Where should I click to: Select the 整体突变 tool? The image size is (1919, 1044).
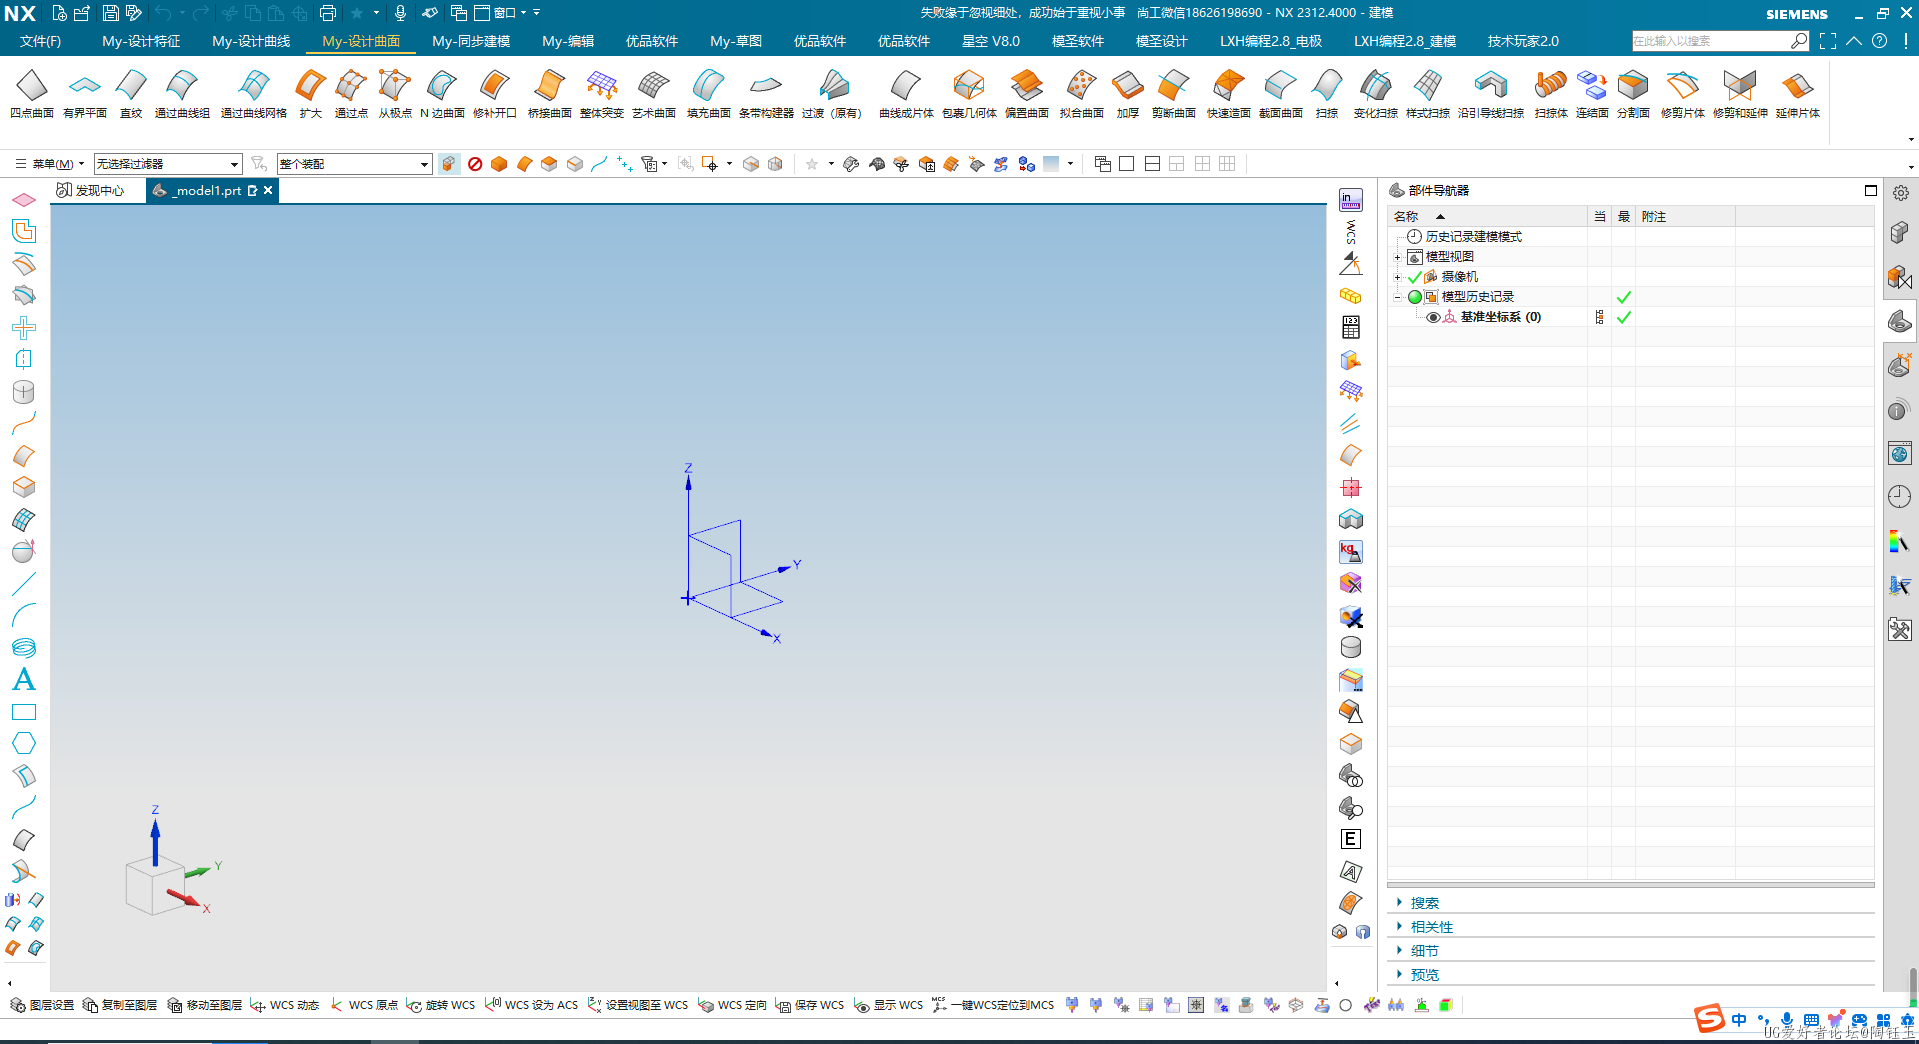click(602, 94)
